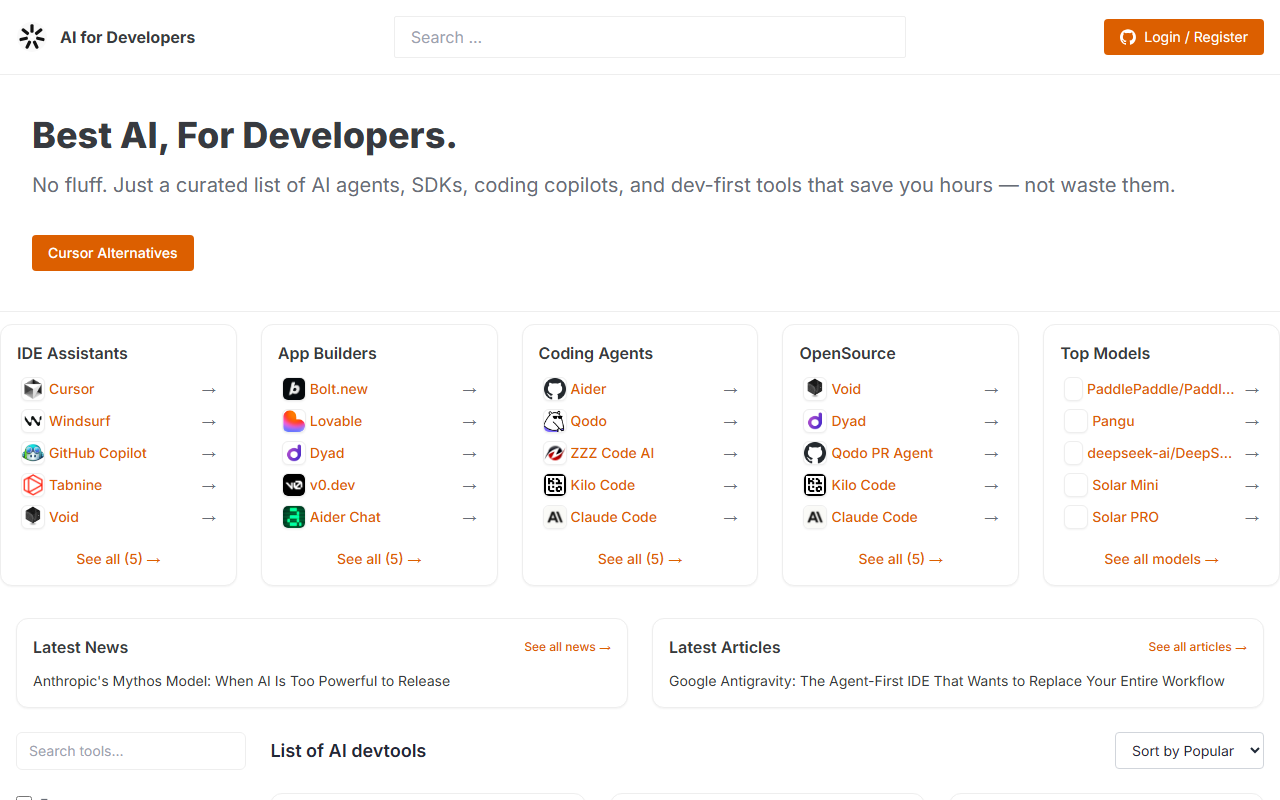This screenshot has width=1280, height=800.
Task: Click the Cursor Alternatives button
Action: (113, 253)
